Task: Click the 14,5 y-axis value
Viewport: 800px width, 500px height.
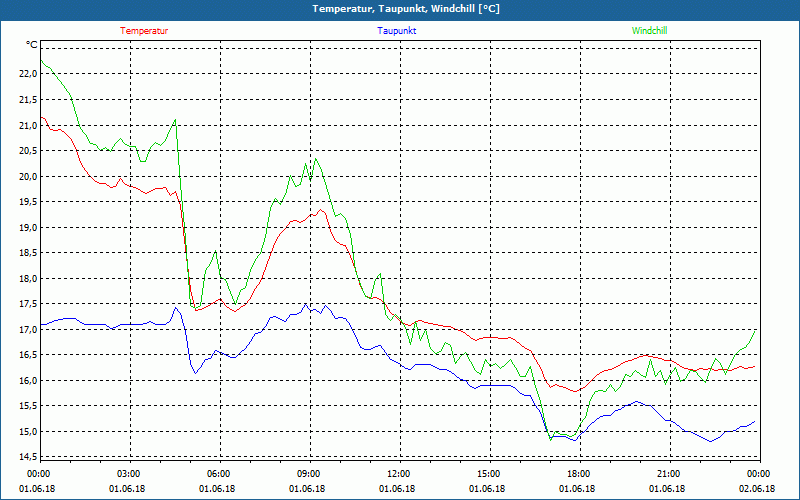Action: (28, 457)
